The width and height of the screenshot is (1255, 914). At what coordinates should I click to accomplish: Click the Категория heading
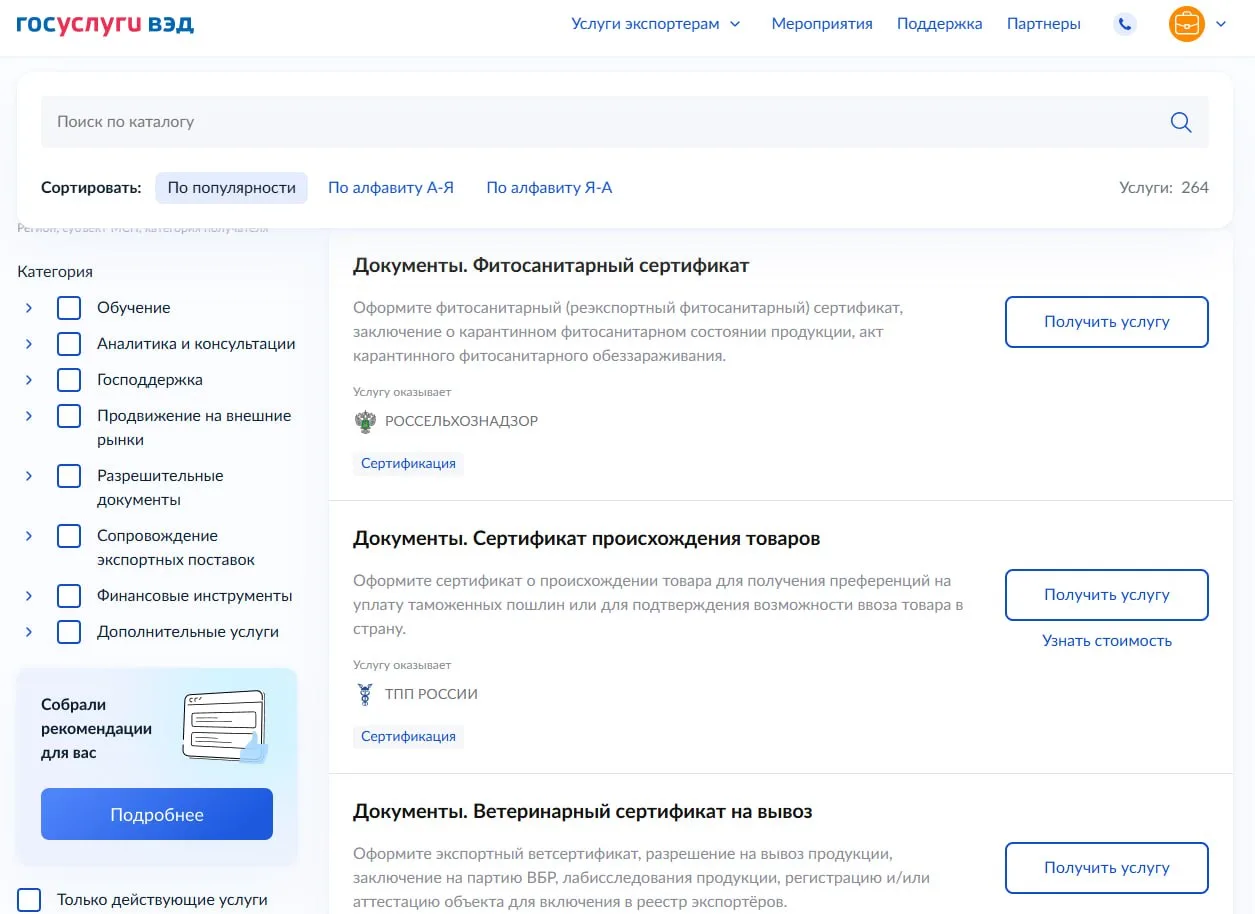click(x=55, y=272)
